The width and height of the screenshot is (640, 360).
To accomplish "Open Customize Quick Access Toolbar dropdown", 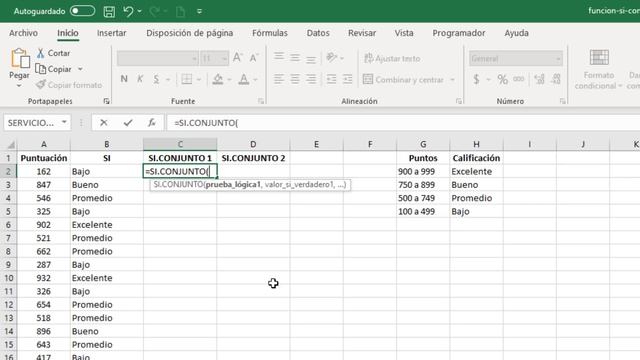I will (199, 11).
